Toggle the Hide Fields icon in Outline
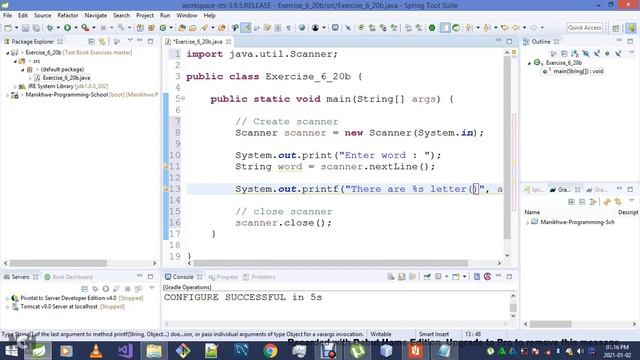The image size is (640, 360). click(x=586, y=53)
